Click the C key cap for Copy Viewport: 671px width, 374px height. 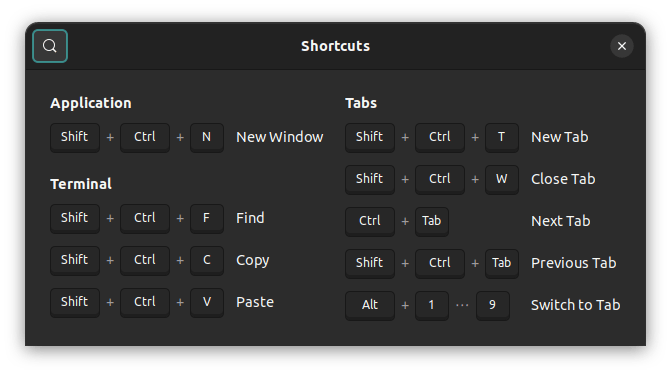(x=207, y=260)
